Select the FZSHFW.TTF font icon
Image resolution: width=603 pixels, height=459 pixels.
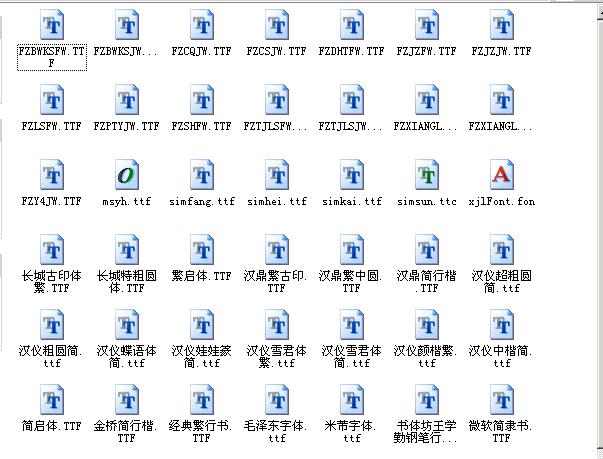point(202,100)
